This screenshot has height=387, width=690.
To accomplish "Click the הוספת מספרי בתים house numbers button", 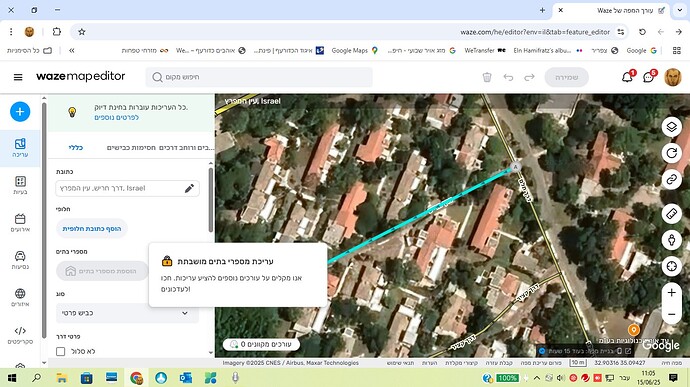I will tap(103, 271).
